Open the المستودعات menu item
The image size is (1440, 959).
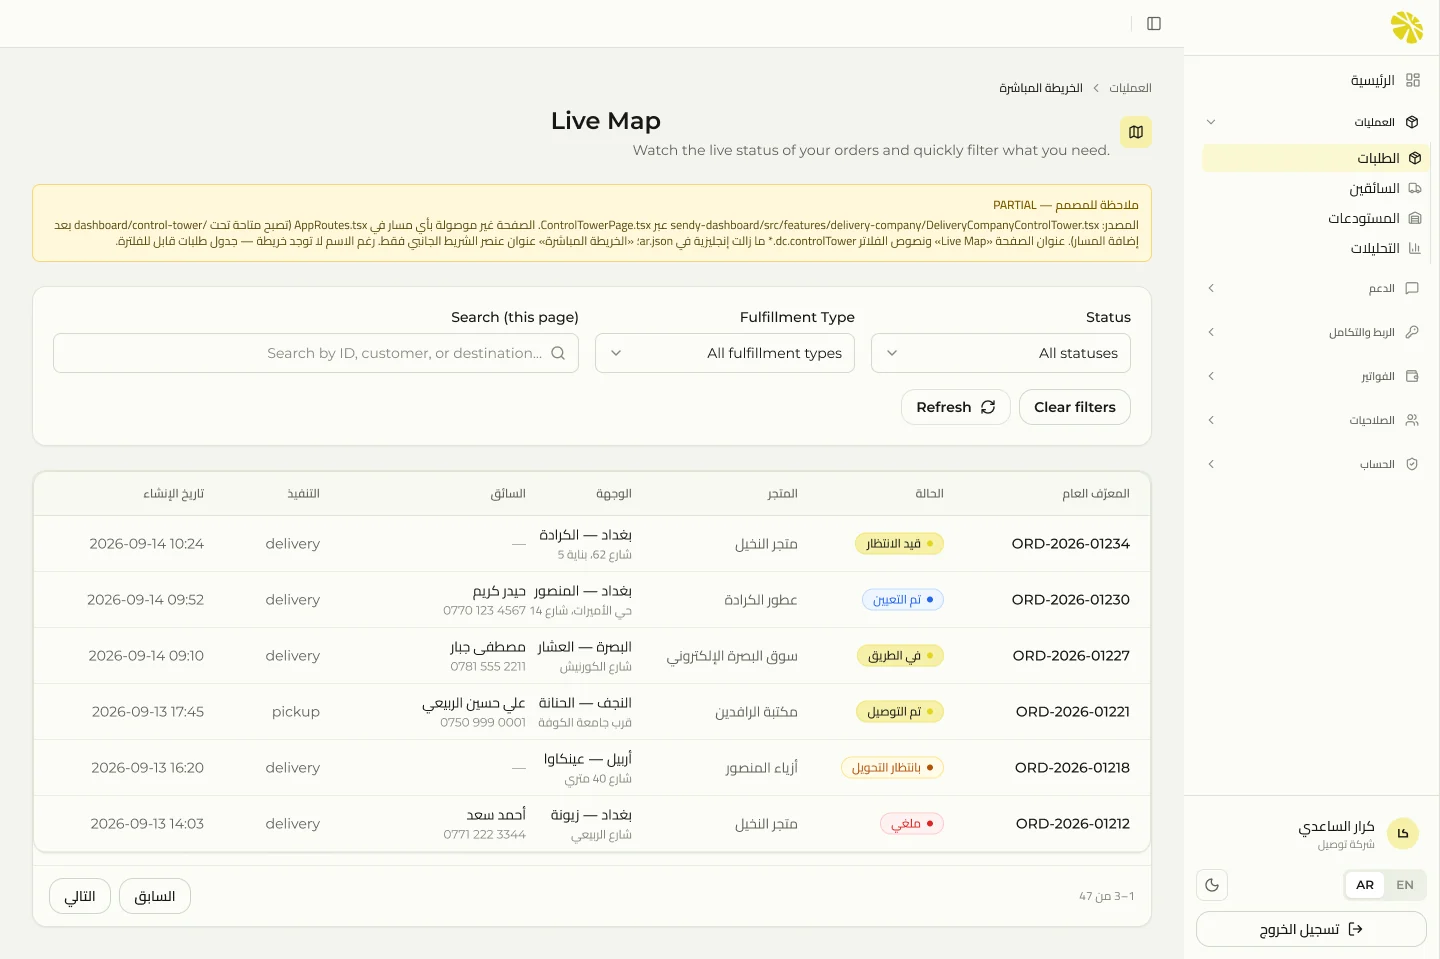click(x=1316, y=218)
